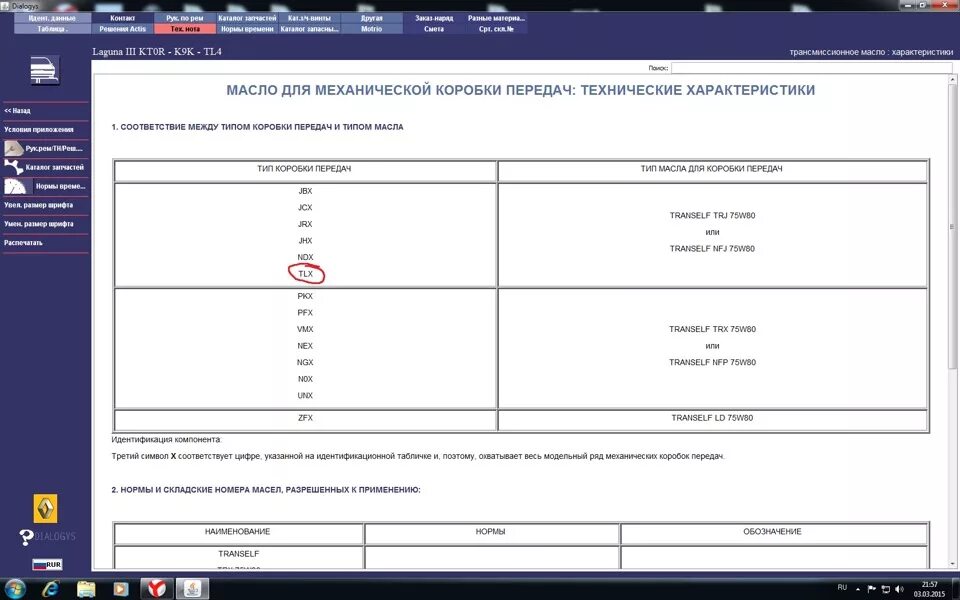Screen dimensions: 960x600
Task: Click the ОБОЗНАЧЕНИЕ column header
Action: (x=772, y=531)
